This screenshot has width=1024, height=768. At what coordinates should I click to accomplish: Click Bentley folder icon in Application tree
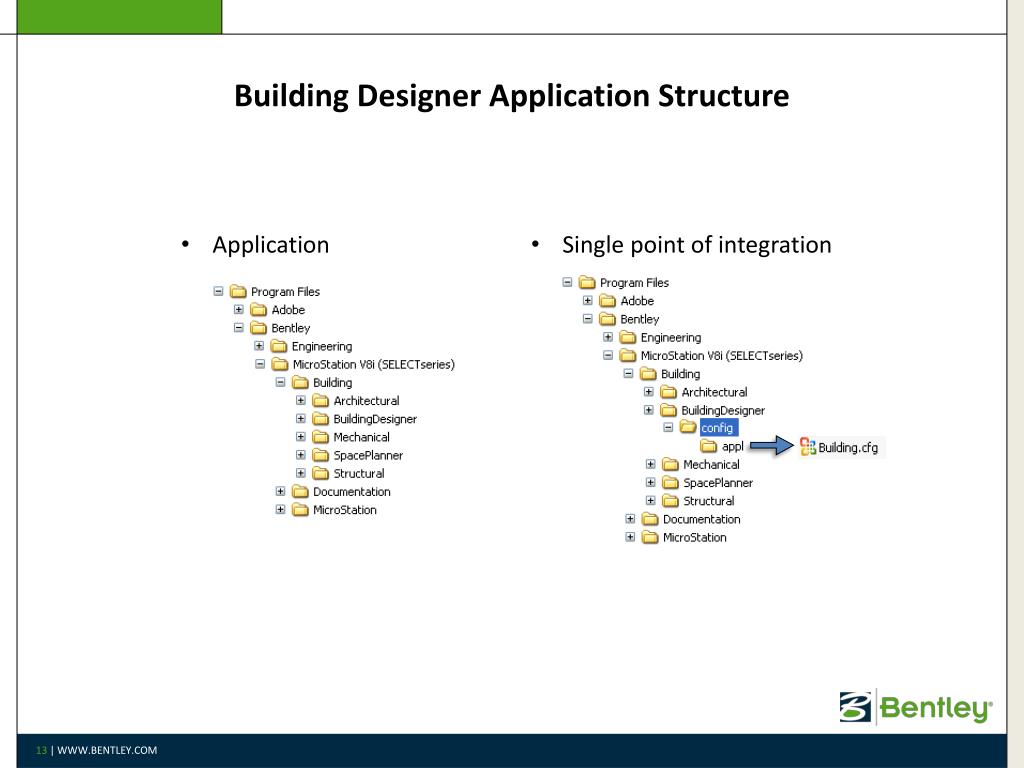[259, 328]
